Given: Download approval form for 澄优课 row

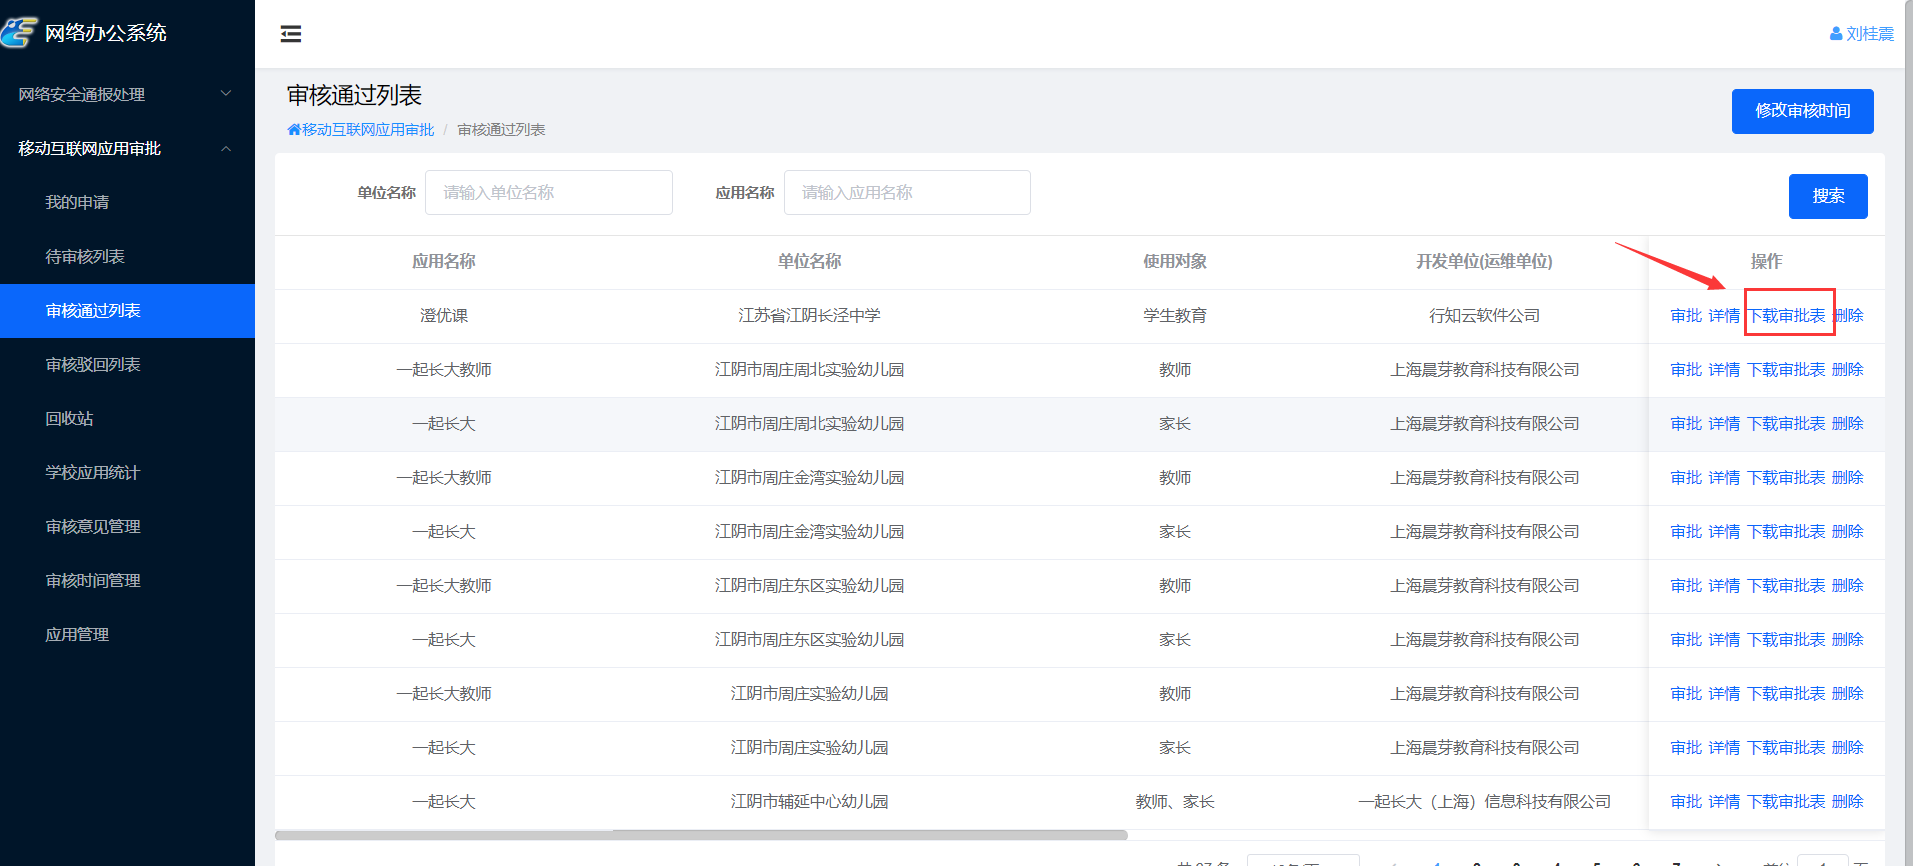Looking at the screenshot, I should pyautogui.click(x=1787, y=316).
